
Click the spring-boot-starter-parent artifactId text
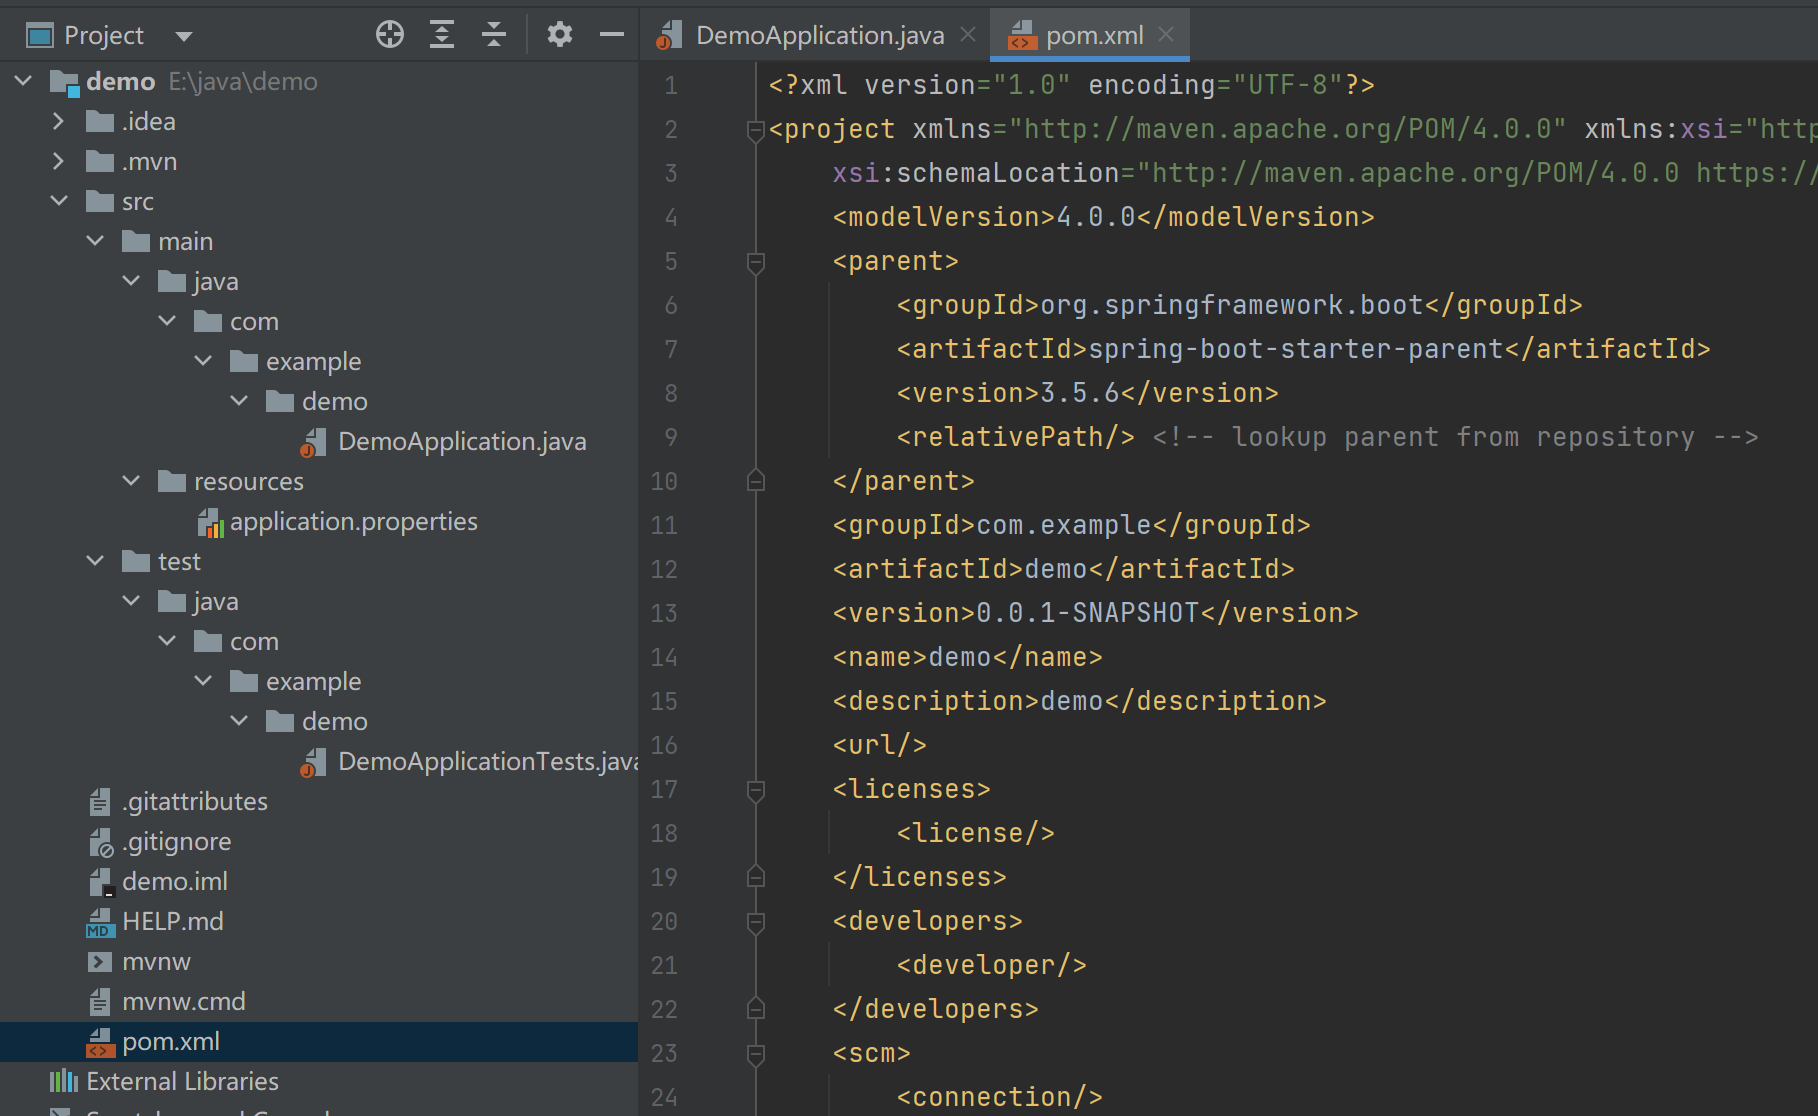click(x=1296, y=349)
